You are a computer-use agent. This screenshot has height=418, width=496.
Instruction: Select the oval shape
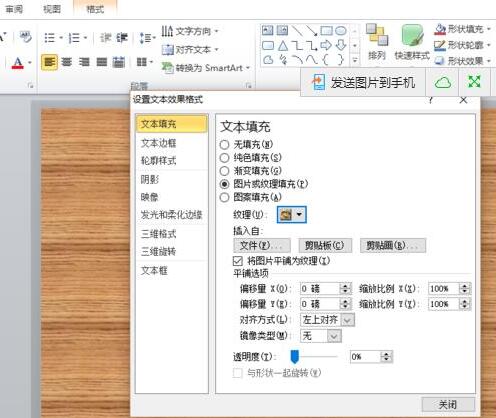pyautogui.click(x=341, y=30)
